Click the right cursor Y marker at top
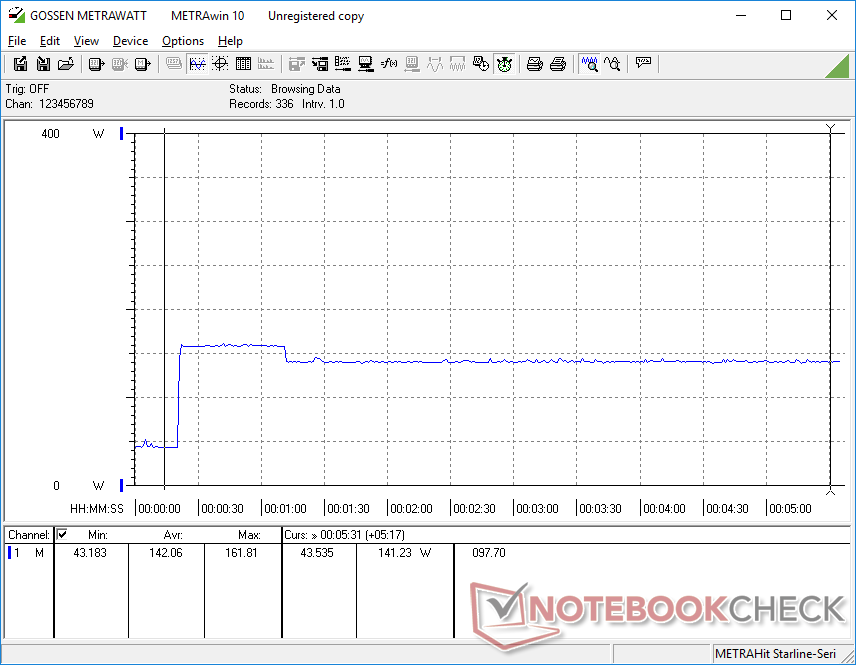856x665 pixels. pyautogui.click(x=830, y=129)
